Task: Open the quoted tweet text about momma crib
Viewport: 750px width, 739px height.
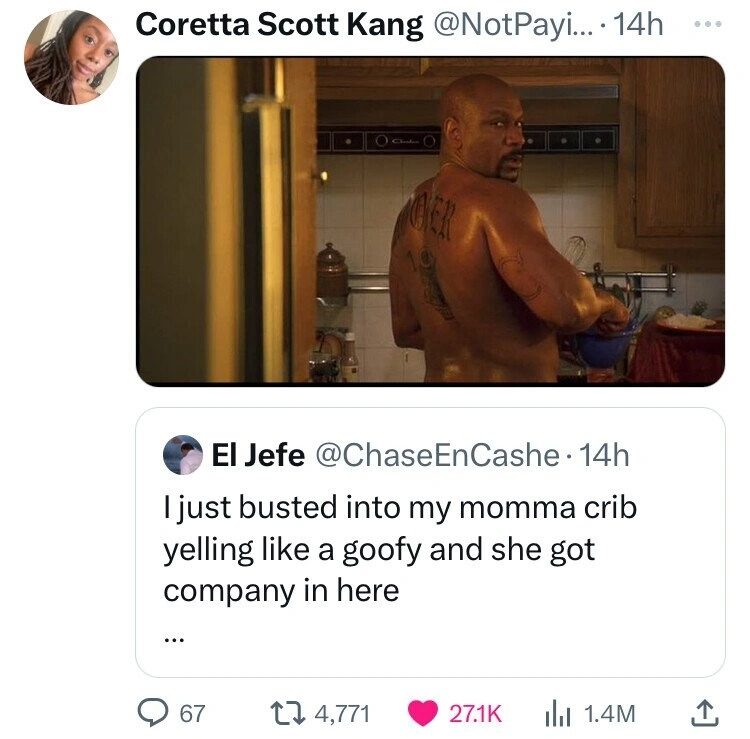Action: click(x=400, y=548)
